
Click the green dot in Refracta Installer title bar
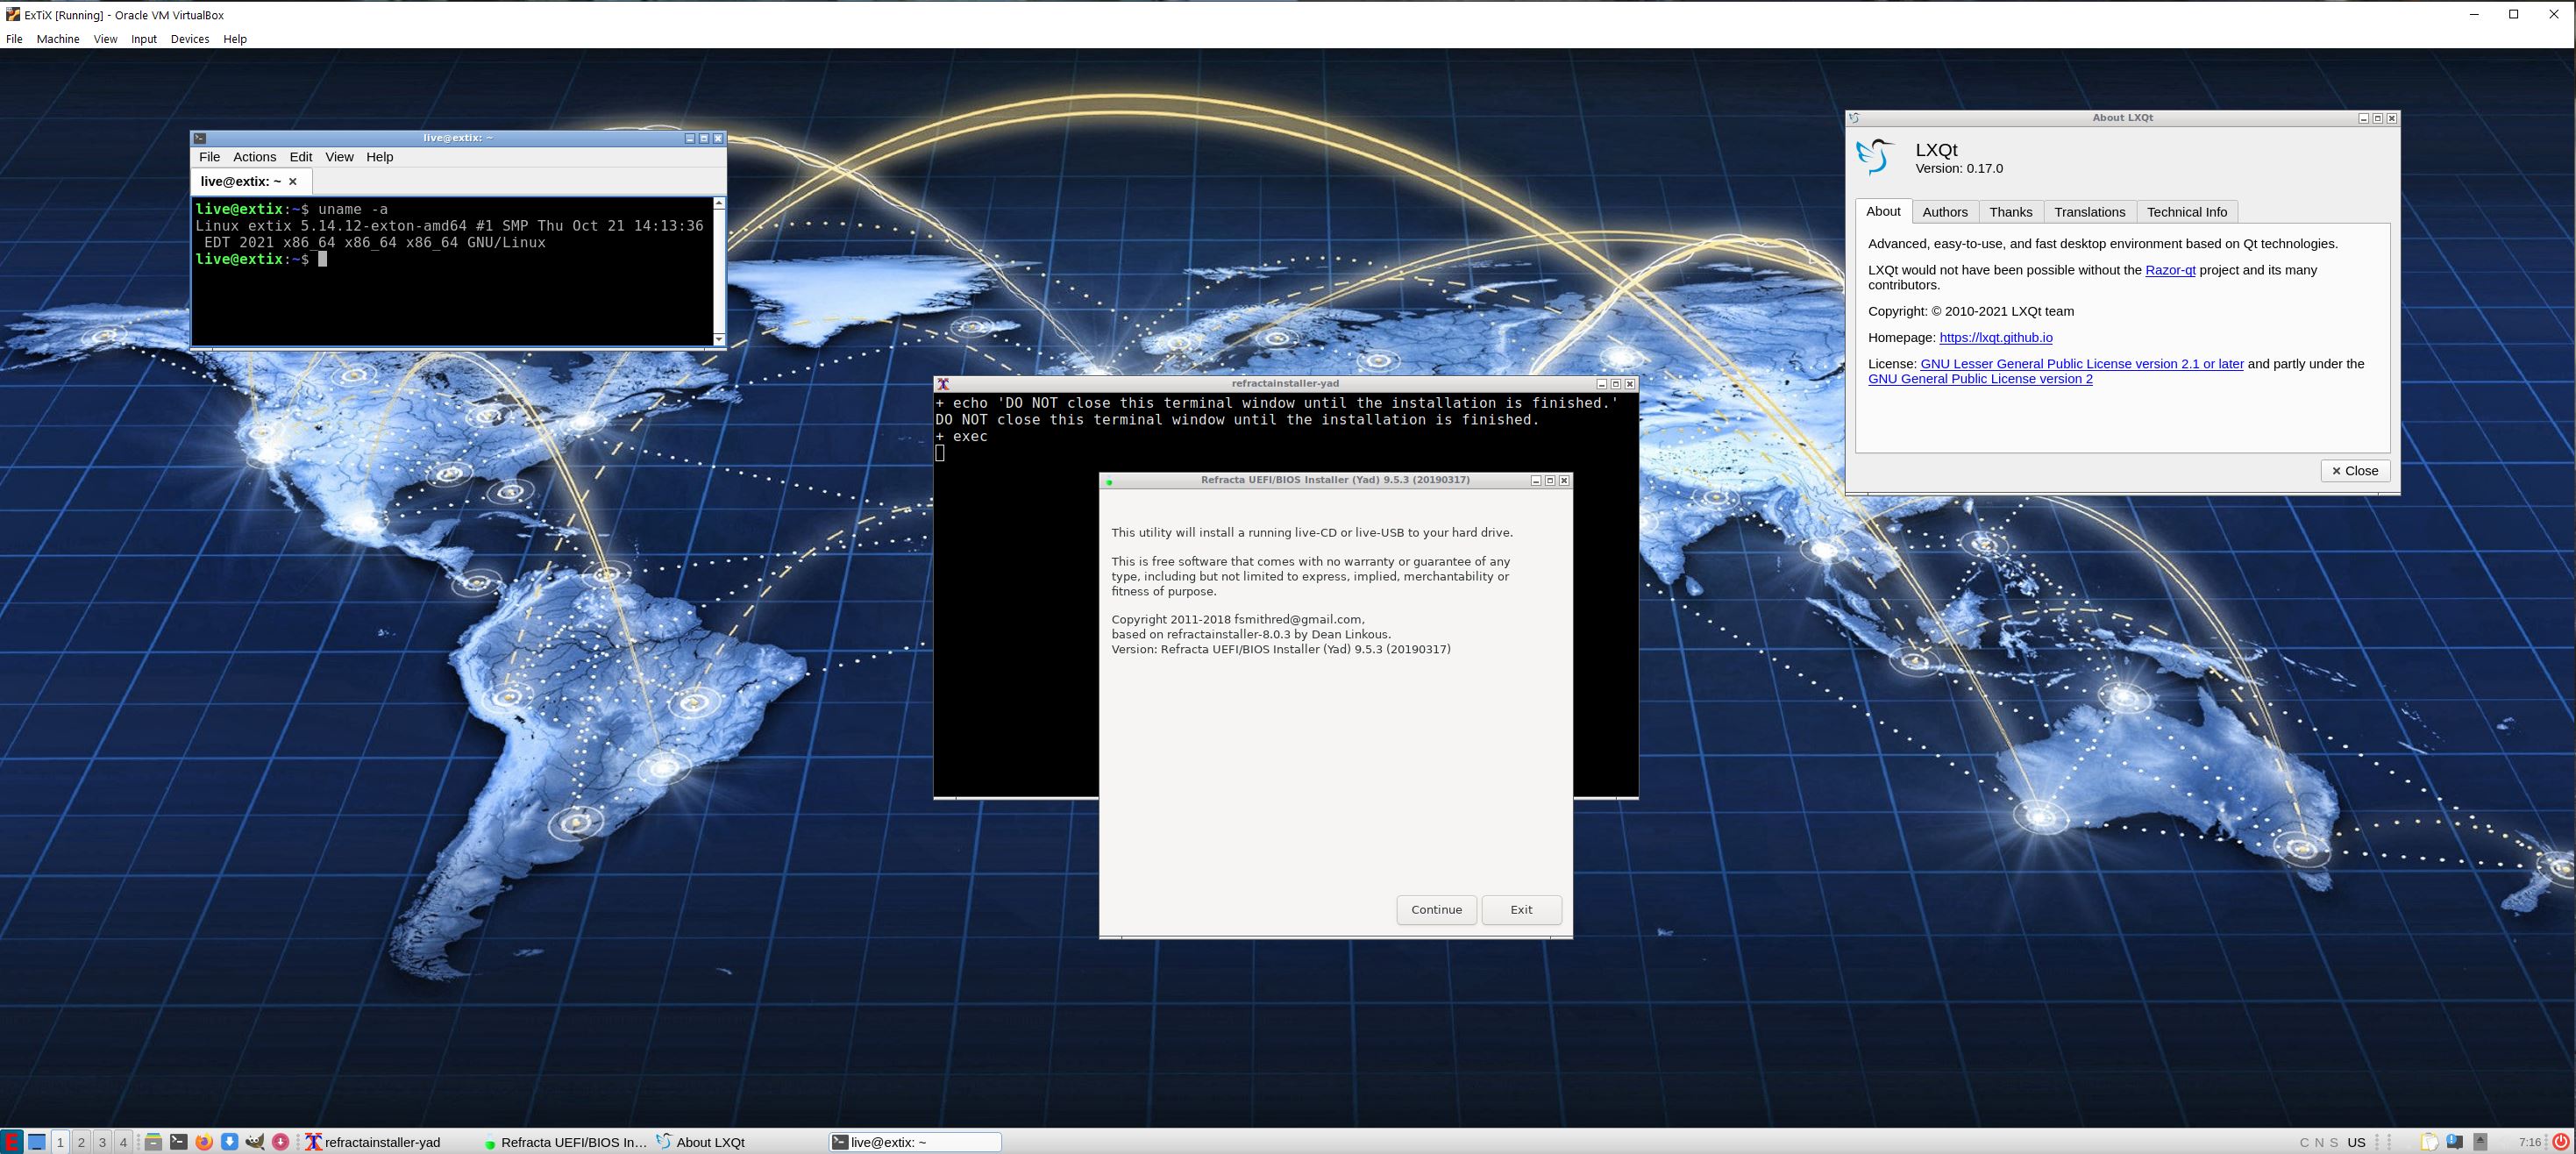tap(1109, 482)
